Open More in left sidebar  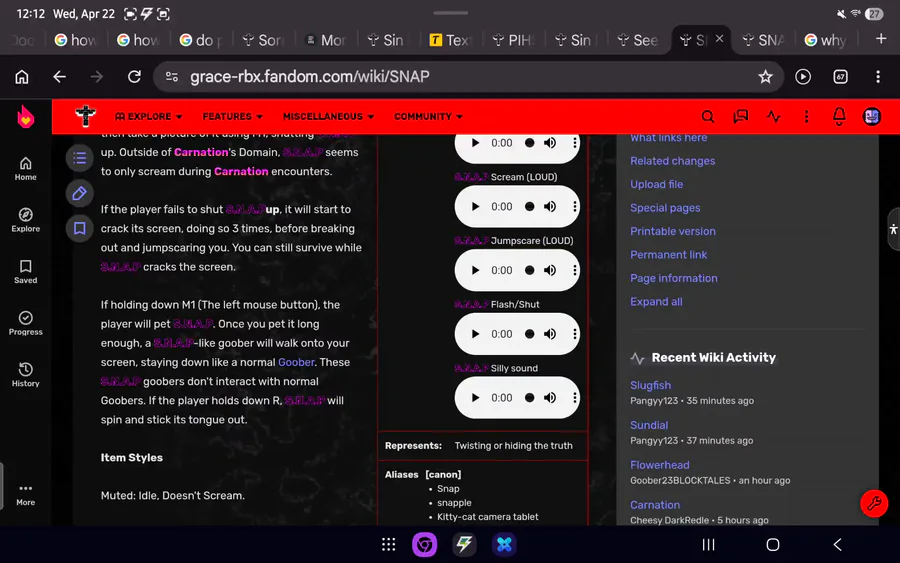coord(25,494)
